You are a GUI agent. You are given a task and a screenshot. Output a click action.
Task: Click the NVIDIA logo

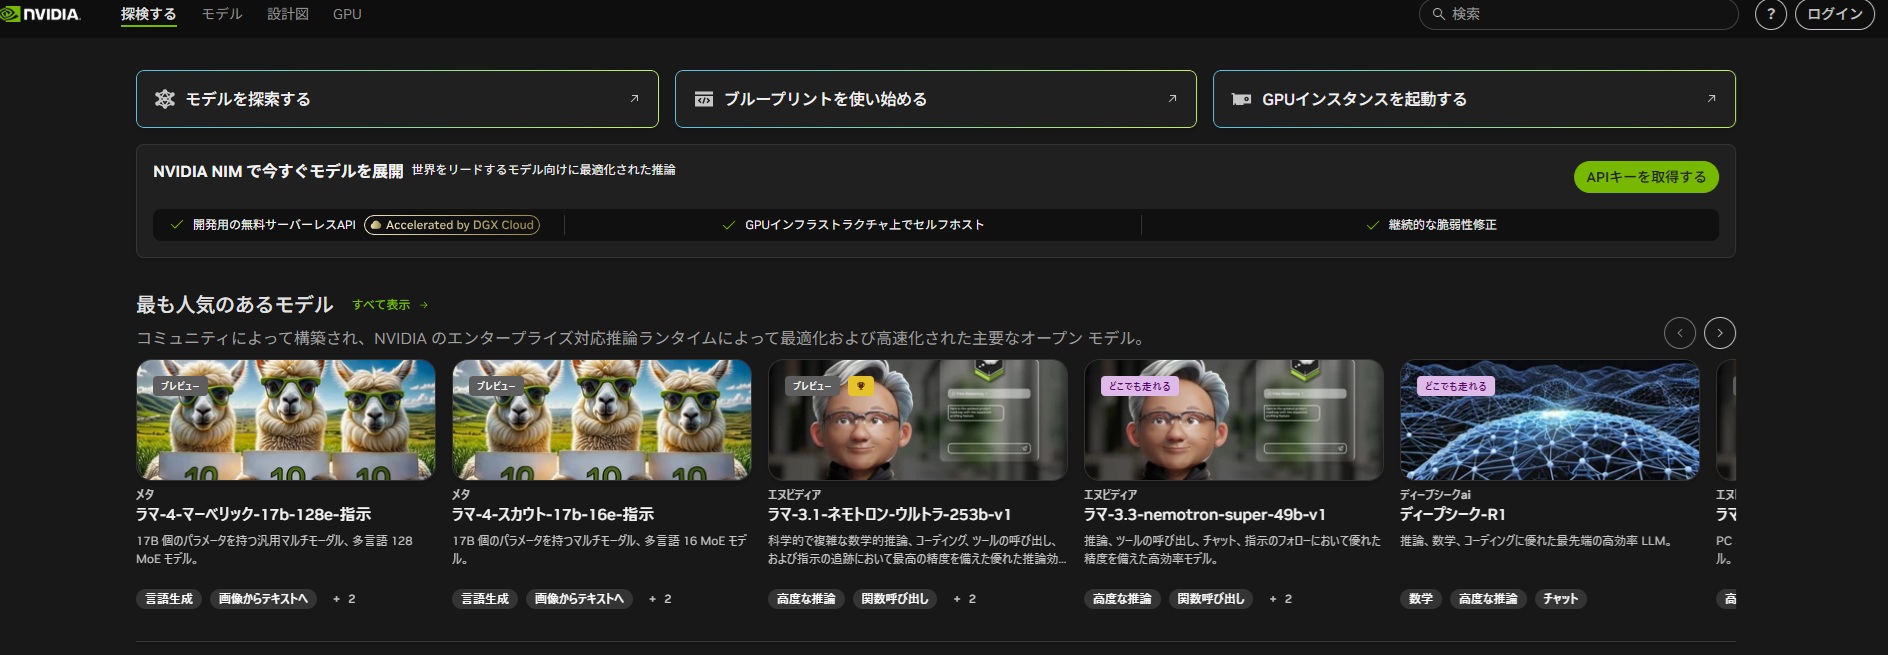(41, 14)
